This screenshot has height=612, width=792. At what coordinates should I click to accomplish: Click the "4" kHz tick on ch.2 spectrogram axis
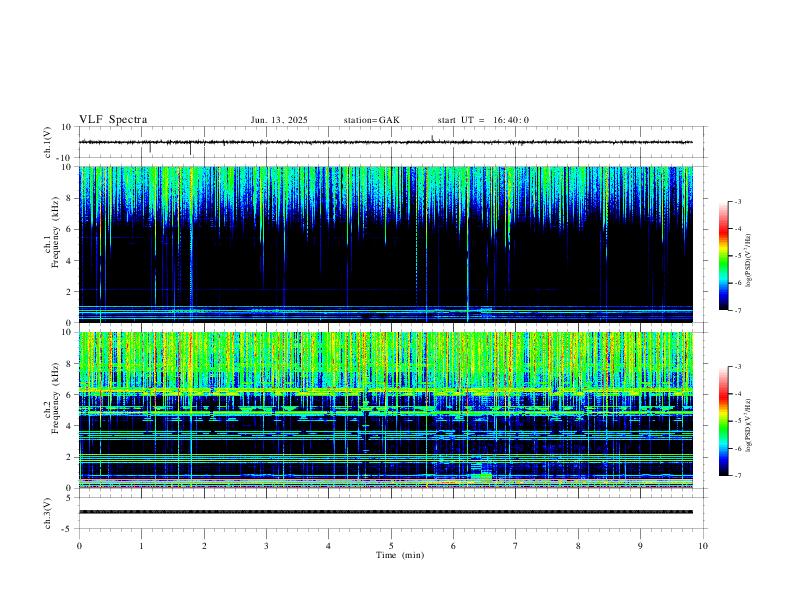pyautogui.click(x=70, y=426)
